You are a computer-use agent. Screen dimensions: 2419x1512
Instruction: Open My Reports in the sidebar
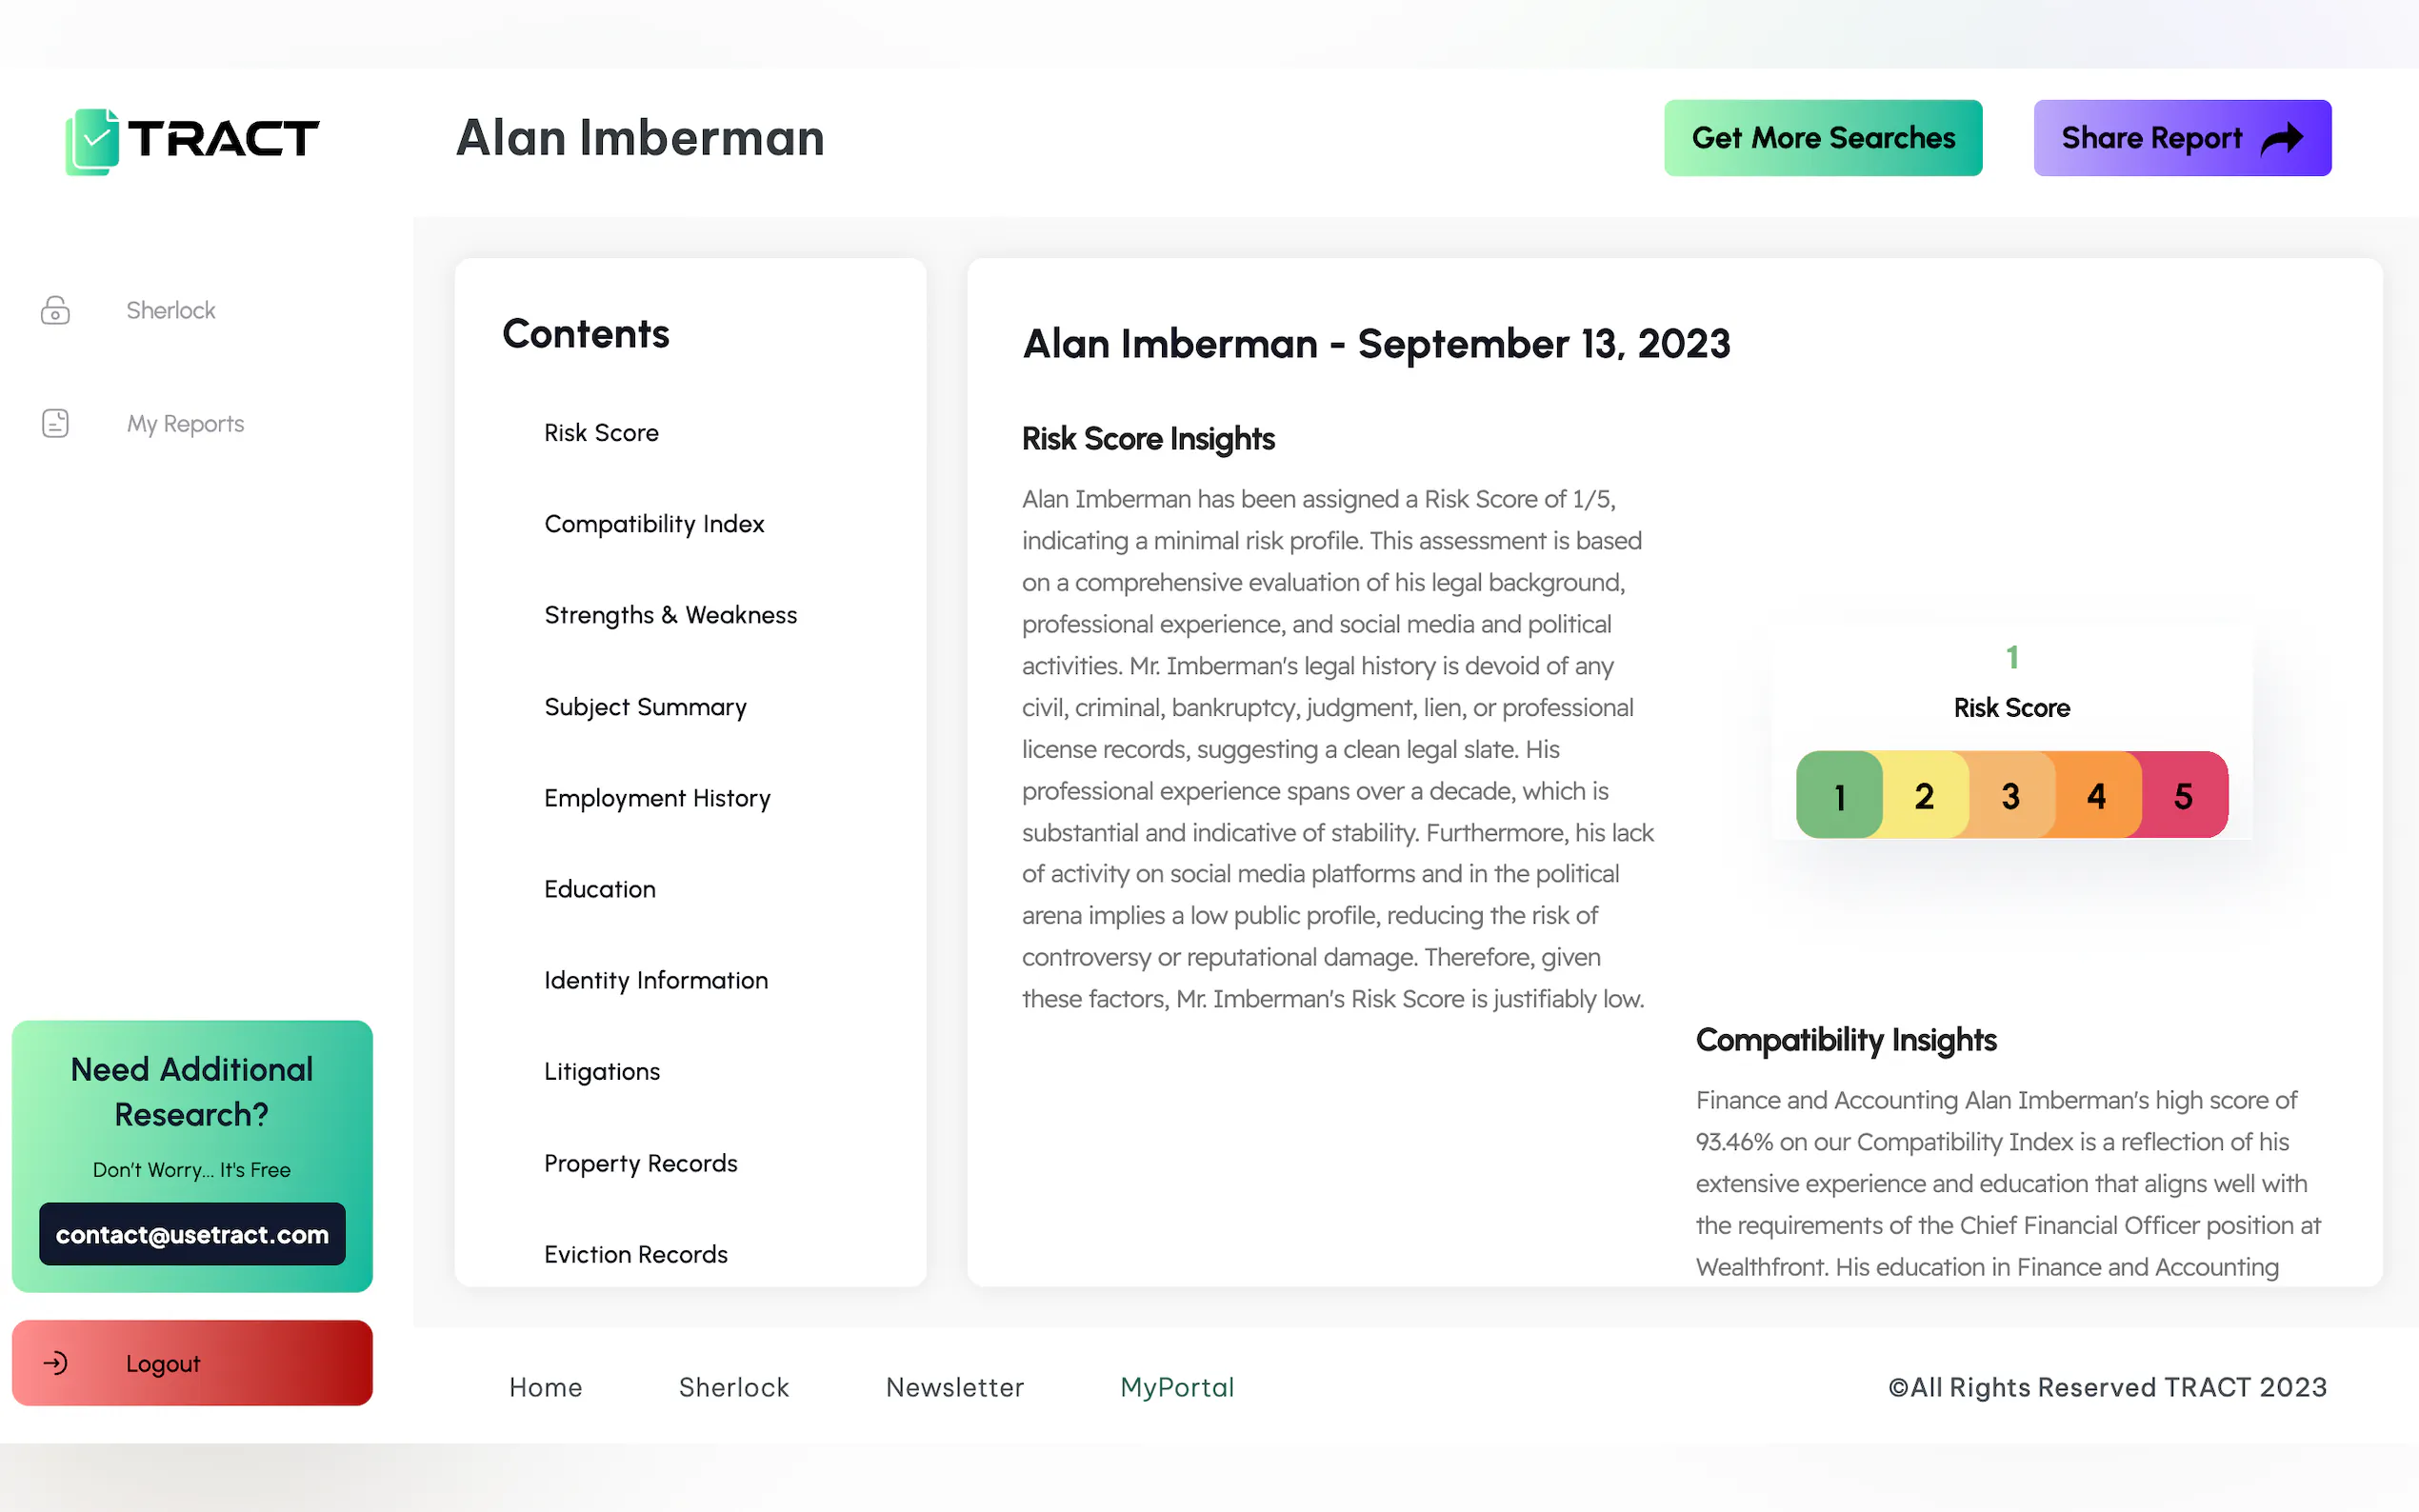click(x=185, y=424)
